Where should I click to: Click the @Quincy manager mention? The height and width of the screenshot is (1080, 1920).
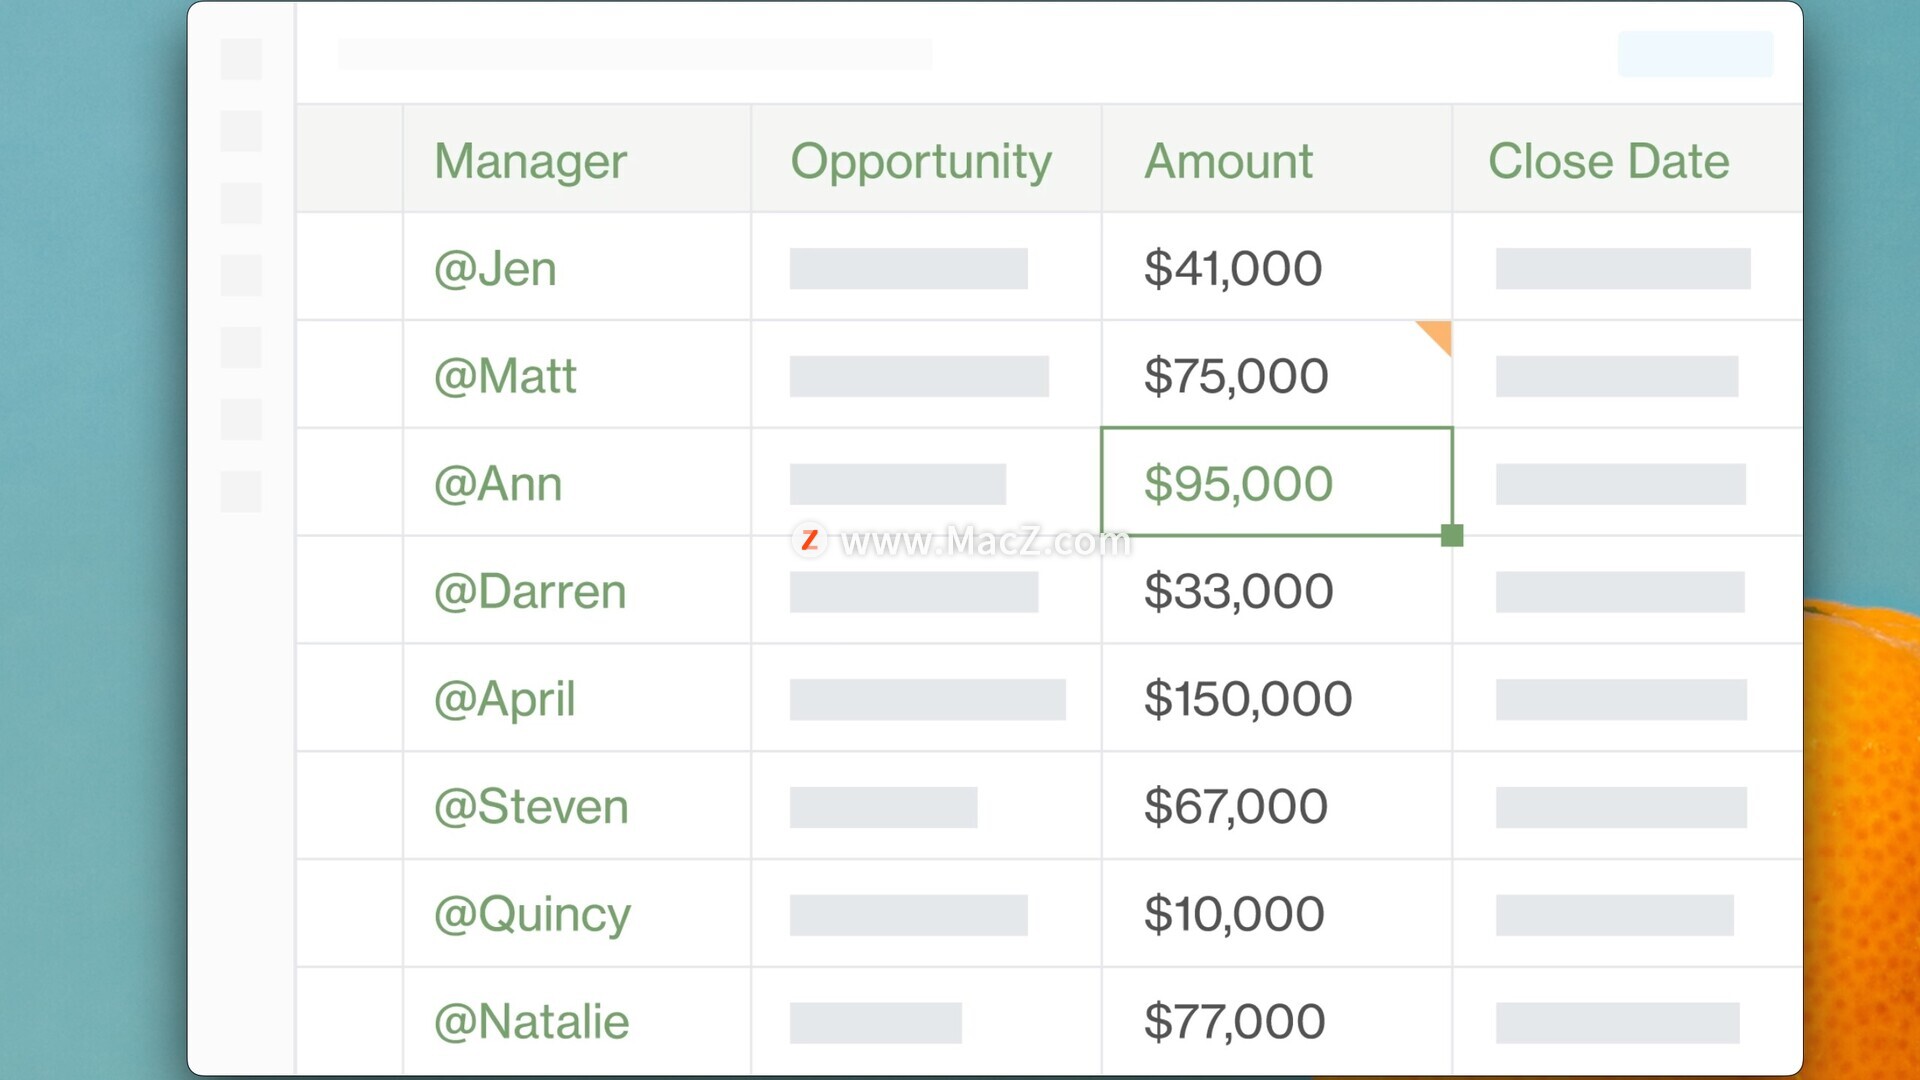[532, 915]
